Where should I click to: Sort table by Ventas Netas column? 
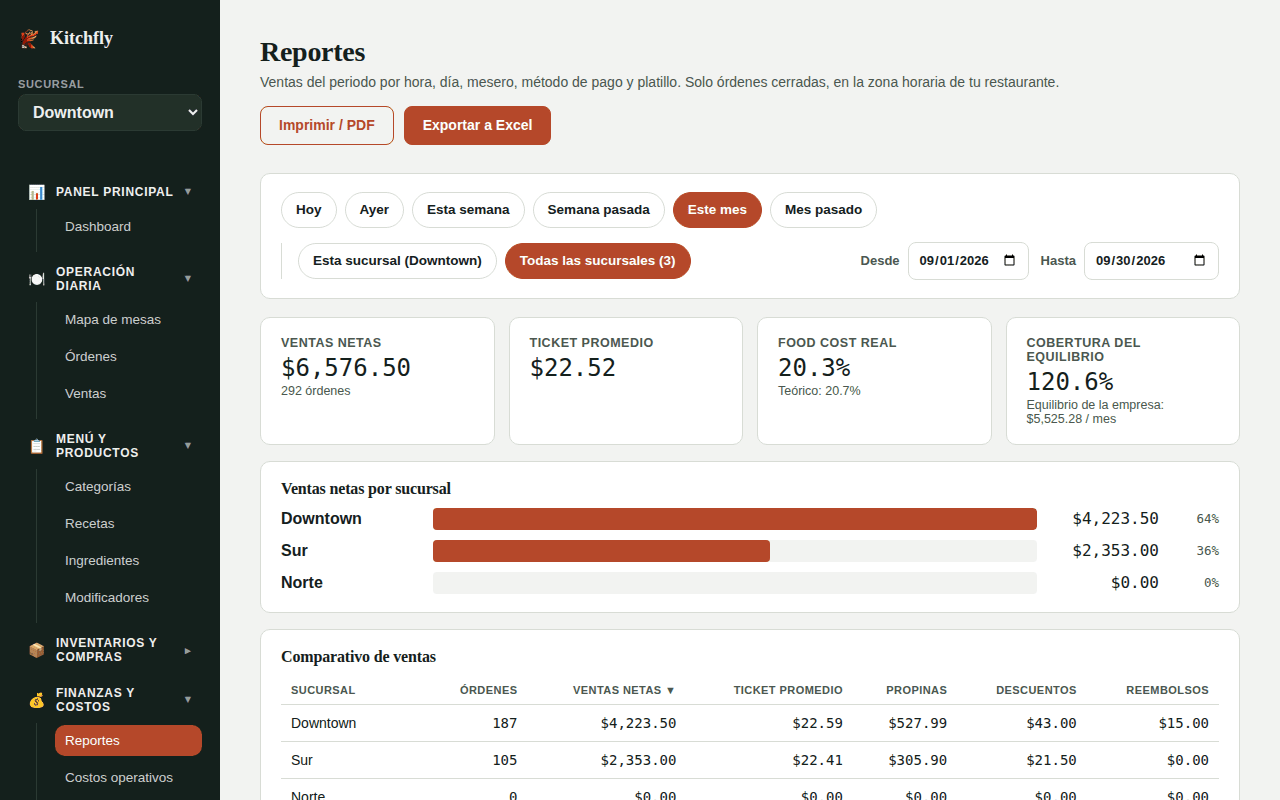pos(624,690)
